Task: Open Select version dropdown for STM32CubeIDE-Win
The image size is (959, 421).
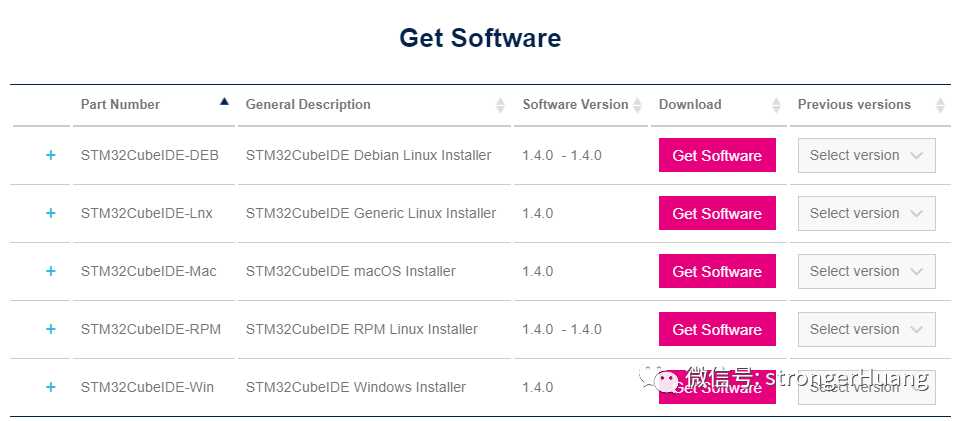Action: click(x=867, y=387)
